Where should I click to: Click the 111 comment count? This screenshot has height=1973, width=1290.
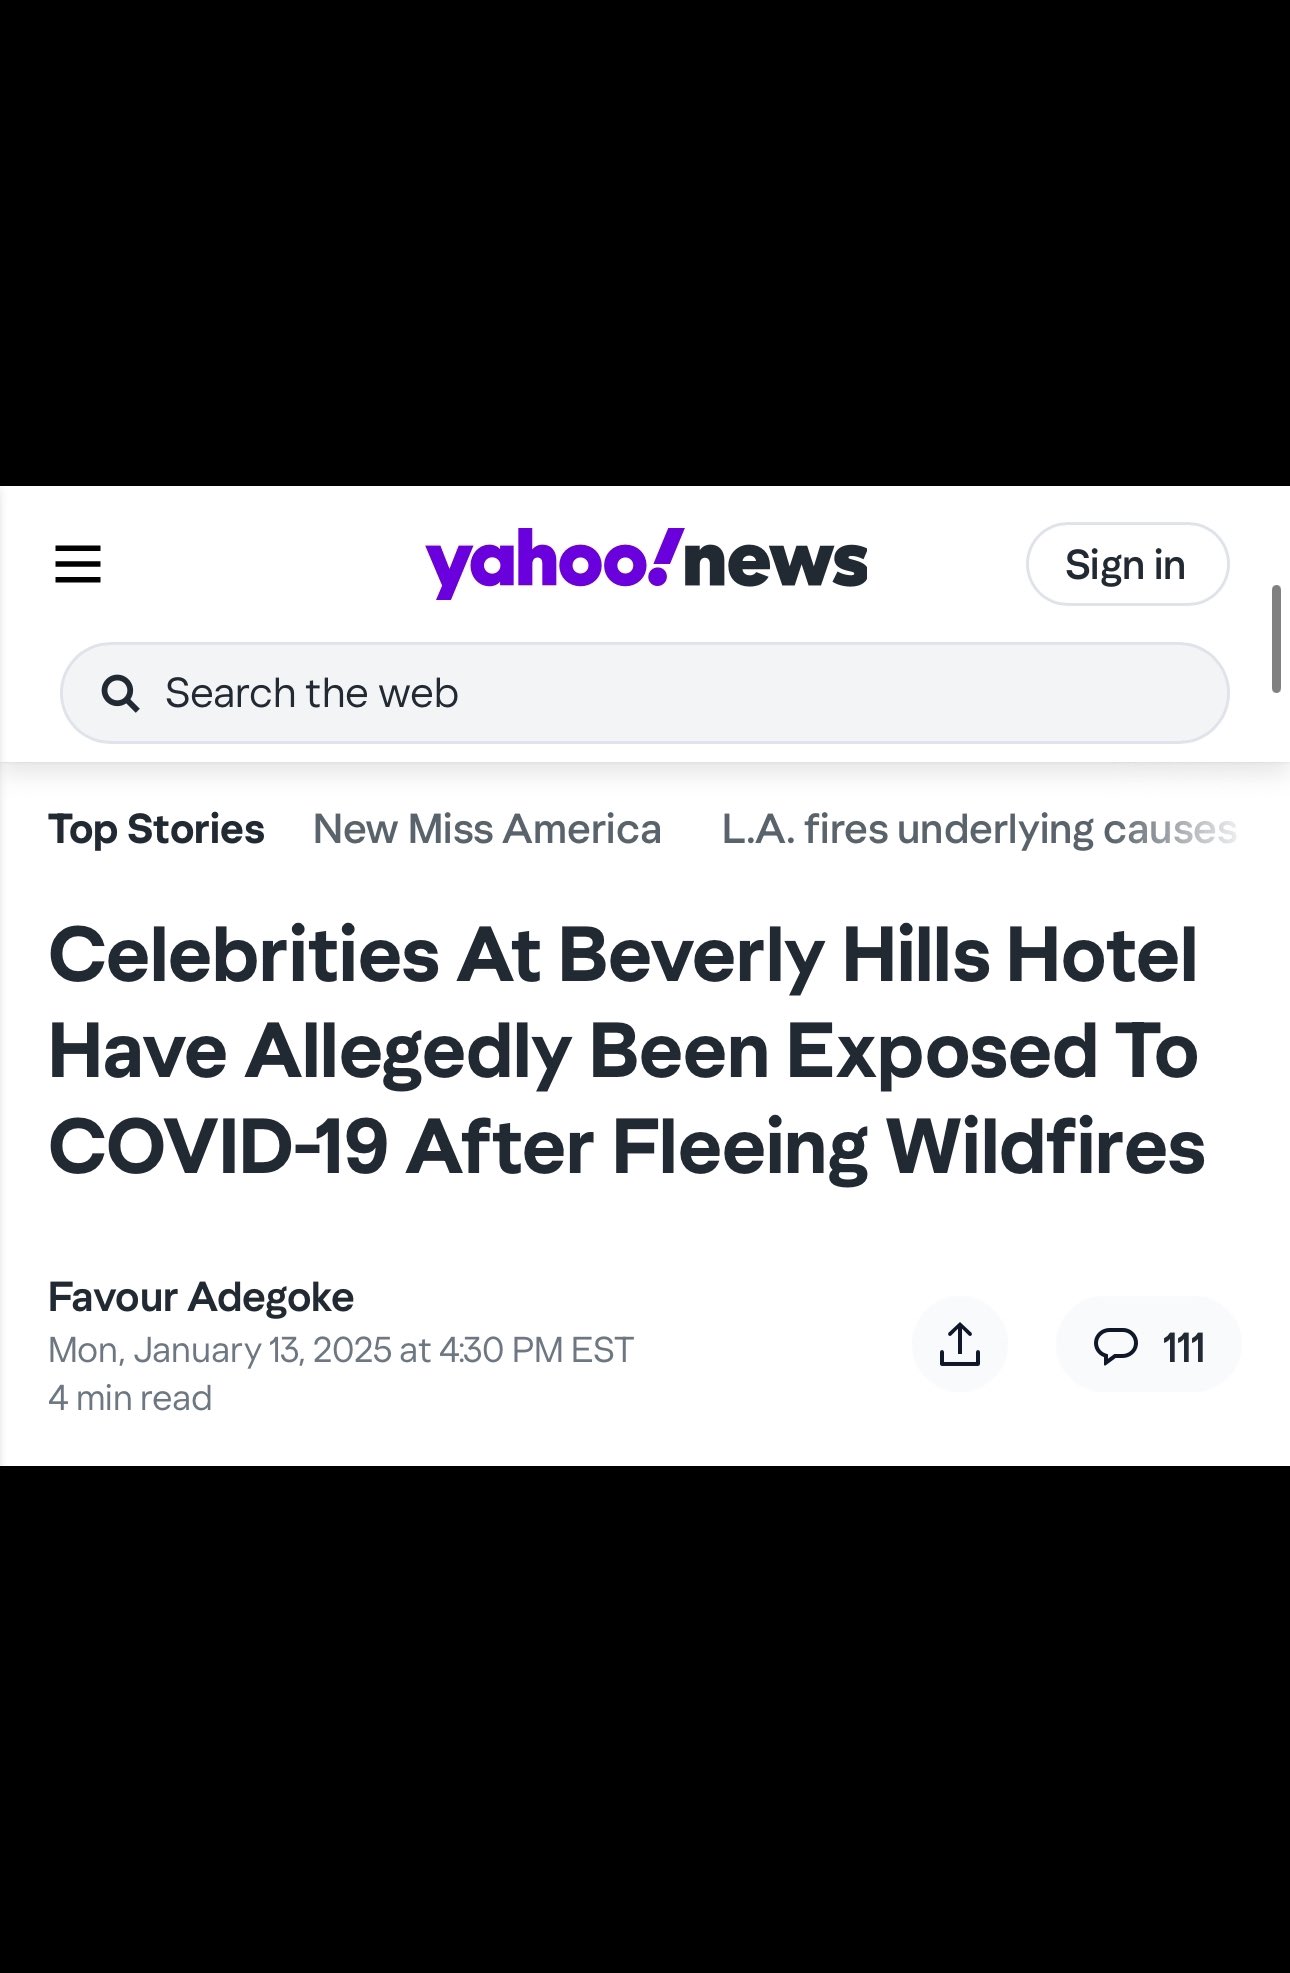1183,1348
